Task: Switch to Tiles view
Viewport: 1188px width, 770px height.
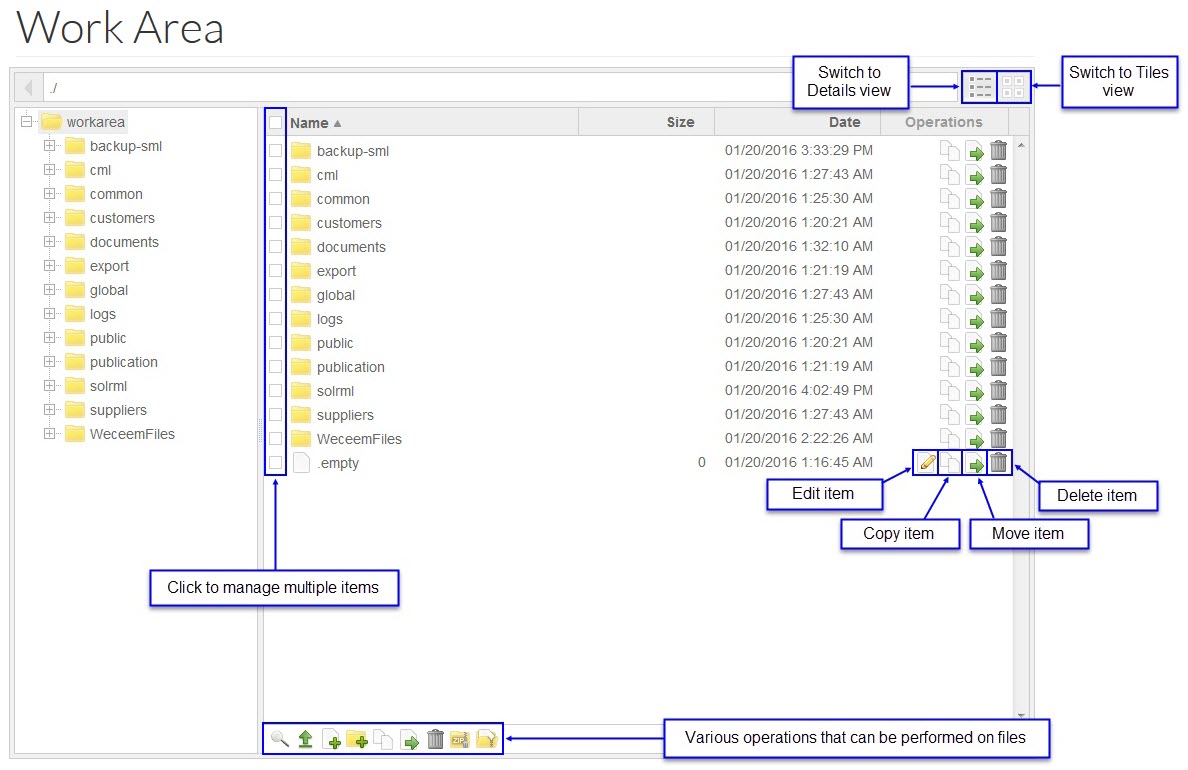Action: 1013,87
